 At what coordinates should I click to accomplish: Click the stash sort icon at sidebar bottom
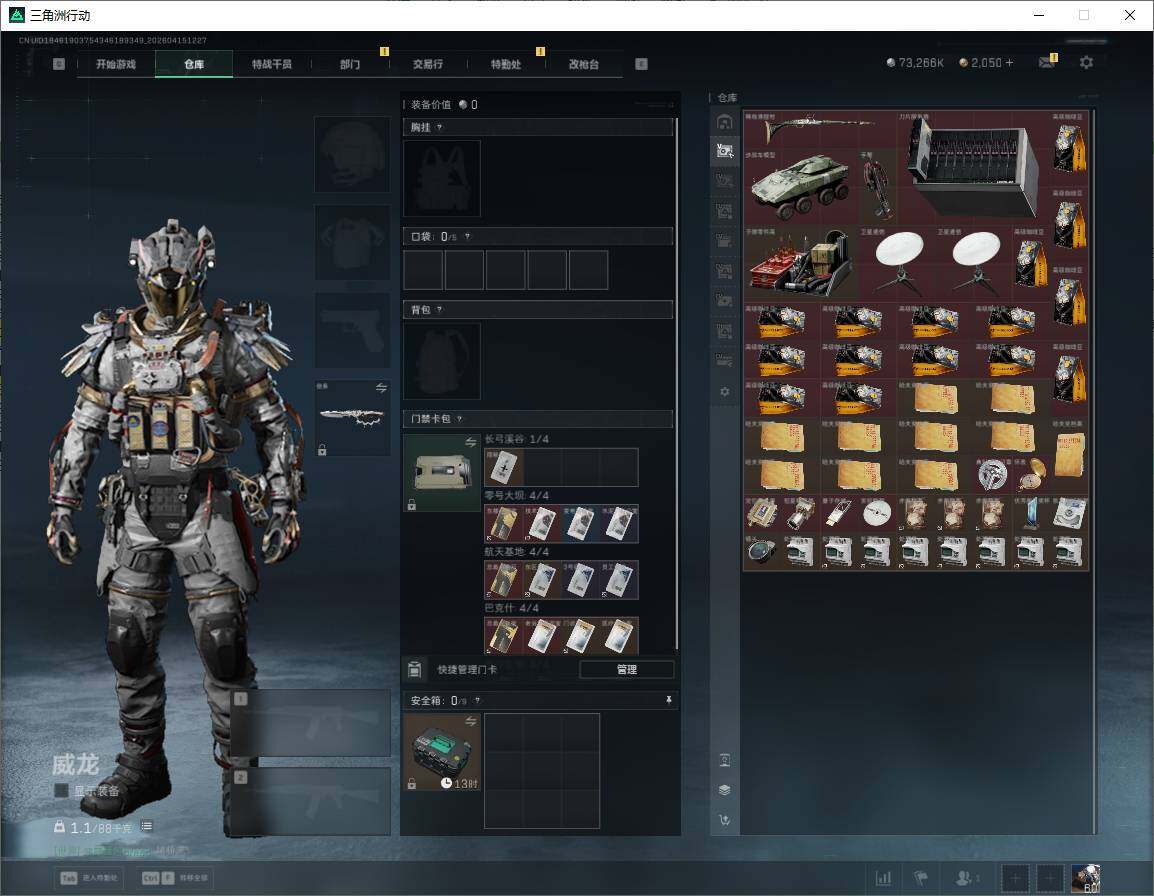[x=724, y=819]
